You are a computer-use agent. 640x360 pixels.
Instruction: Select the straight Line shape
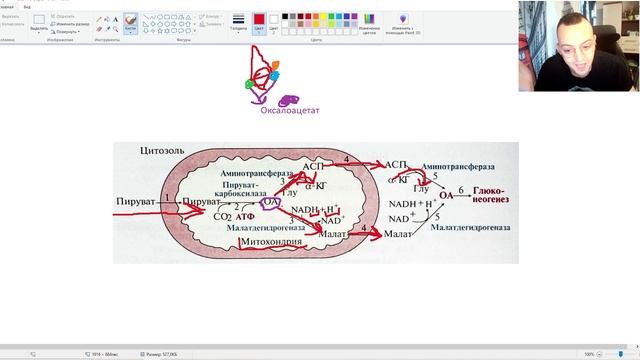click(x=146, y=18)
